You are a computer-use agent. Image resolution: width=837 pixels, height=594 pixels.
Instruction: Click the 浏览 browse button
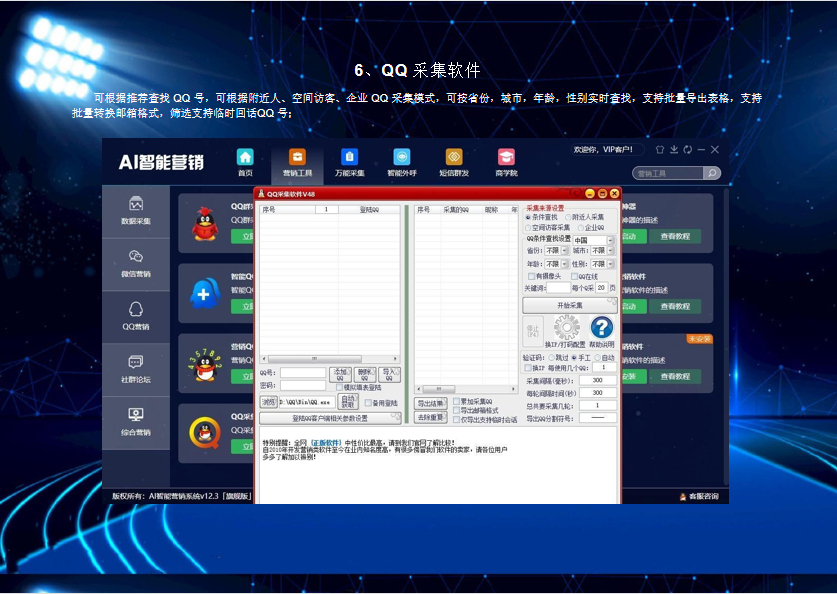pyautogui.click(x=269, y=402)
